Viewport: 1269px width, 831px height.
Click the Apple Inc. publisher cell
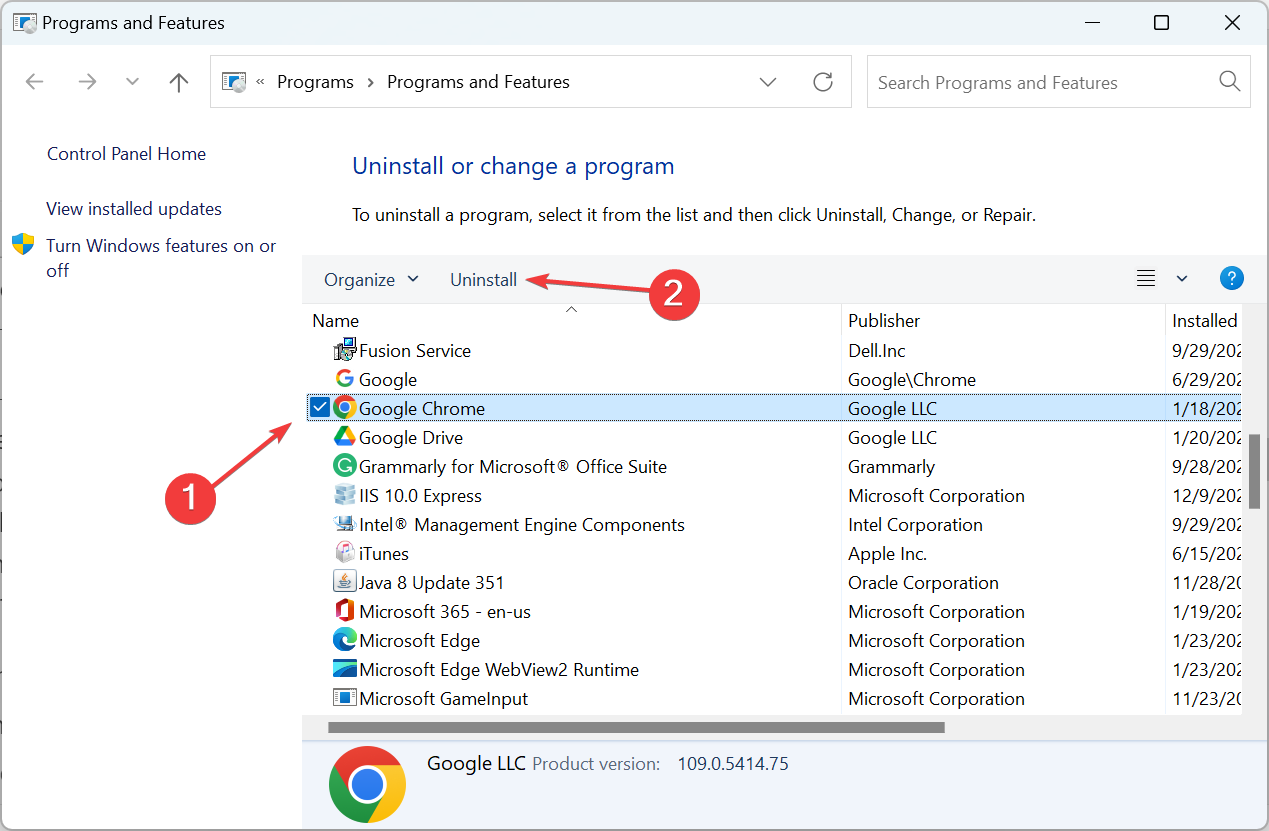coord(888,554)
